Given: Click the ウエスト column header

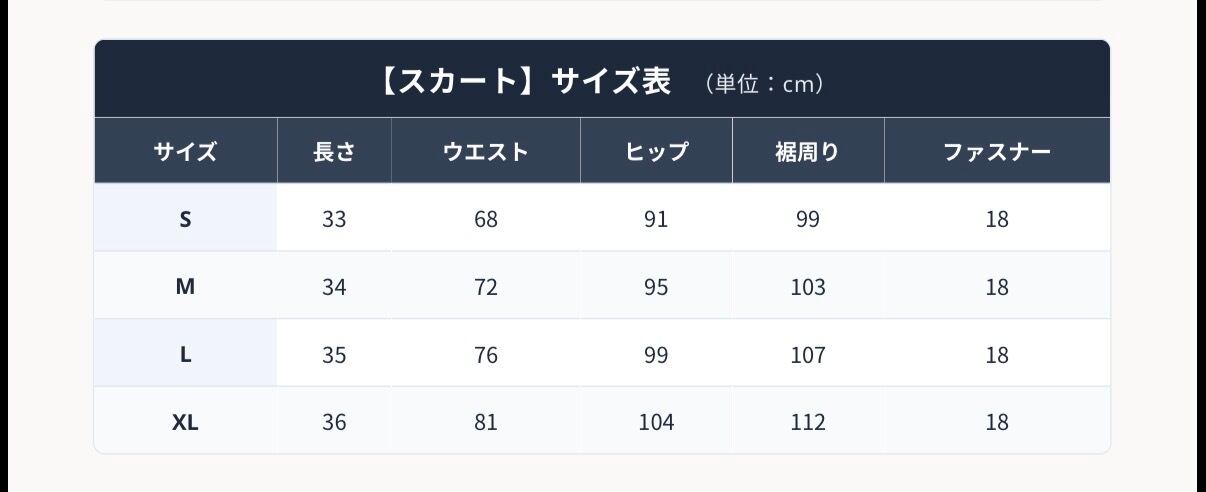Looking at the screenshot, I should click(486, 152).
